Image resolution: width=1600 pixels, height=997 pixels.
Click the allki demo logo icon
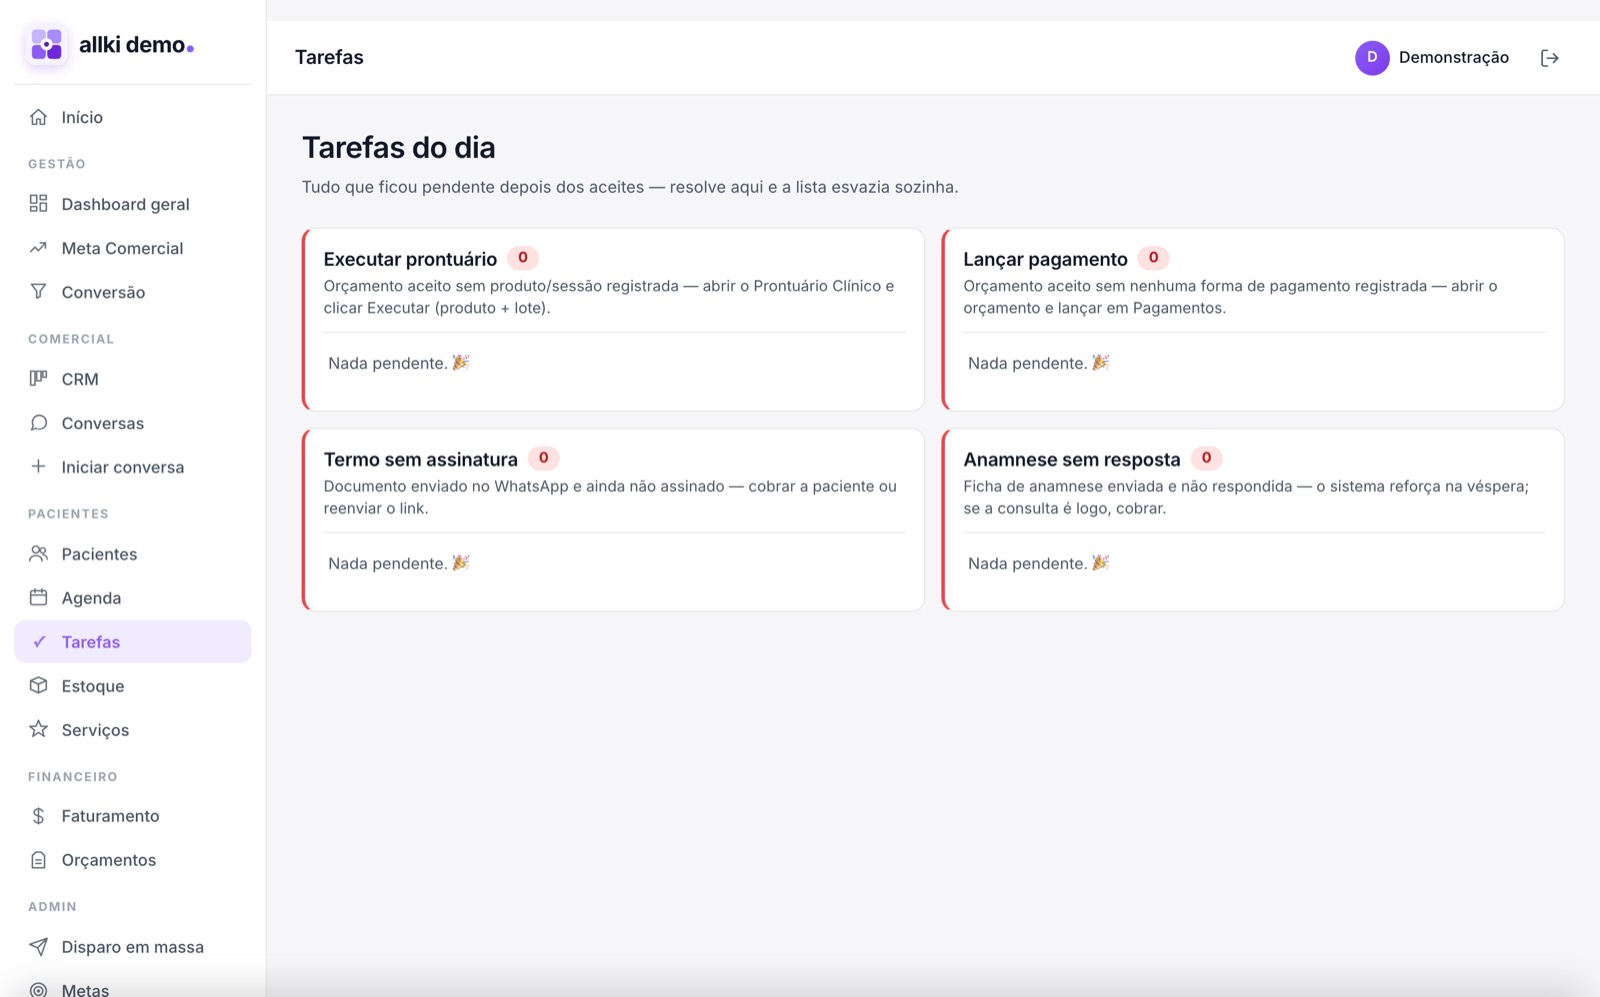point(46,45)
